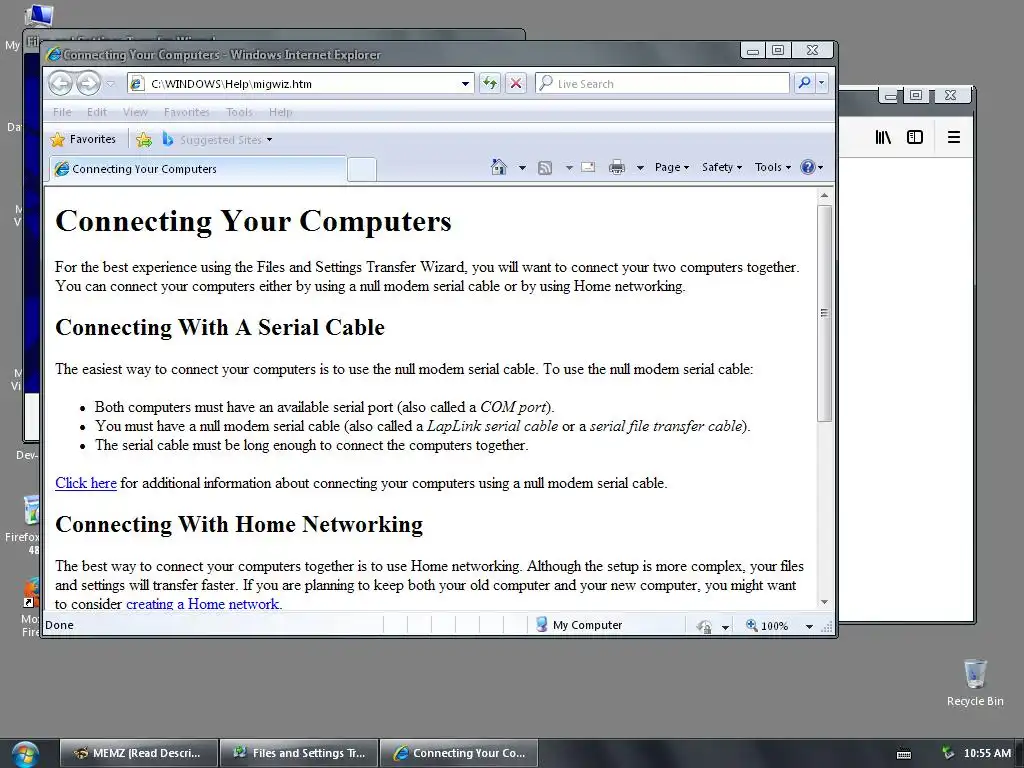Click the Print icon

[616, 168]
